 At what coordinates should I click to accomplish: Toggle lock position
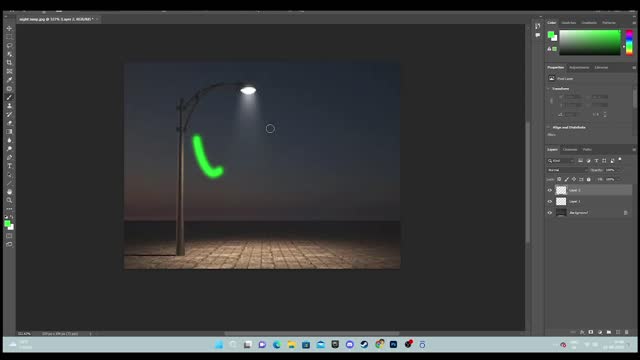[x=574, y=179]
